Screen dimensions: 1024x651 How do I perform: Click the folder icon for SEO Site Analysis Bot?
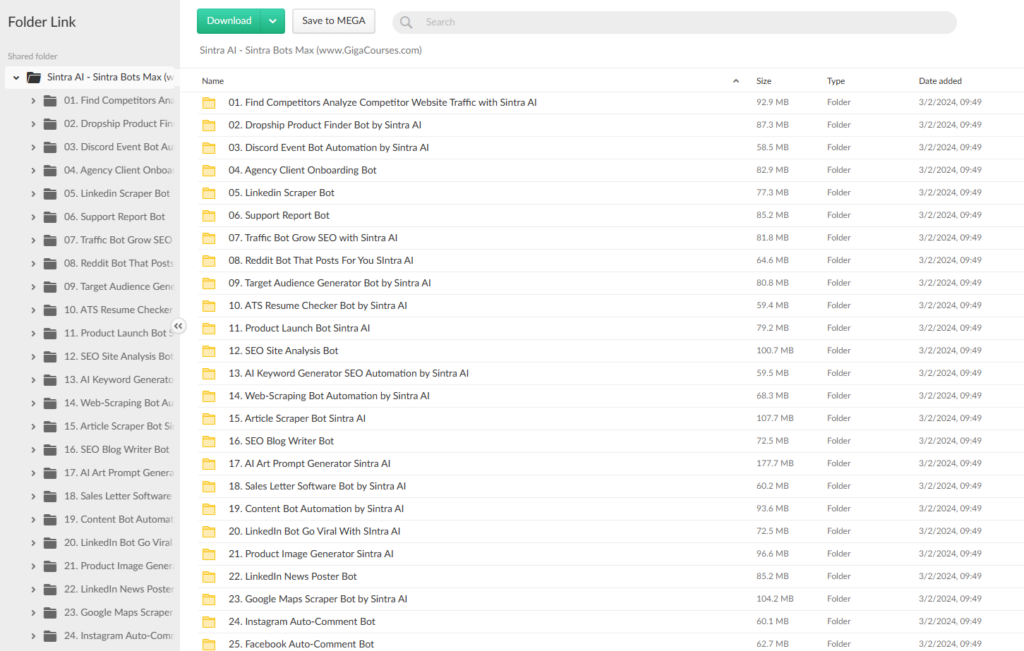(x=209, y=351)
